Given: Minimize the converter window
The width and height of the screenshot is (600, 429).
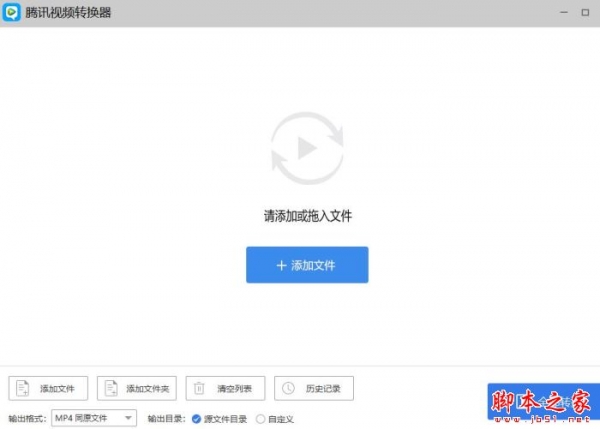Looking at the screenshot, I should pos(564,12).
